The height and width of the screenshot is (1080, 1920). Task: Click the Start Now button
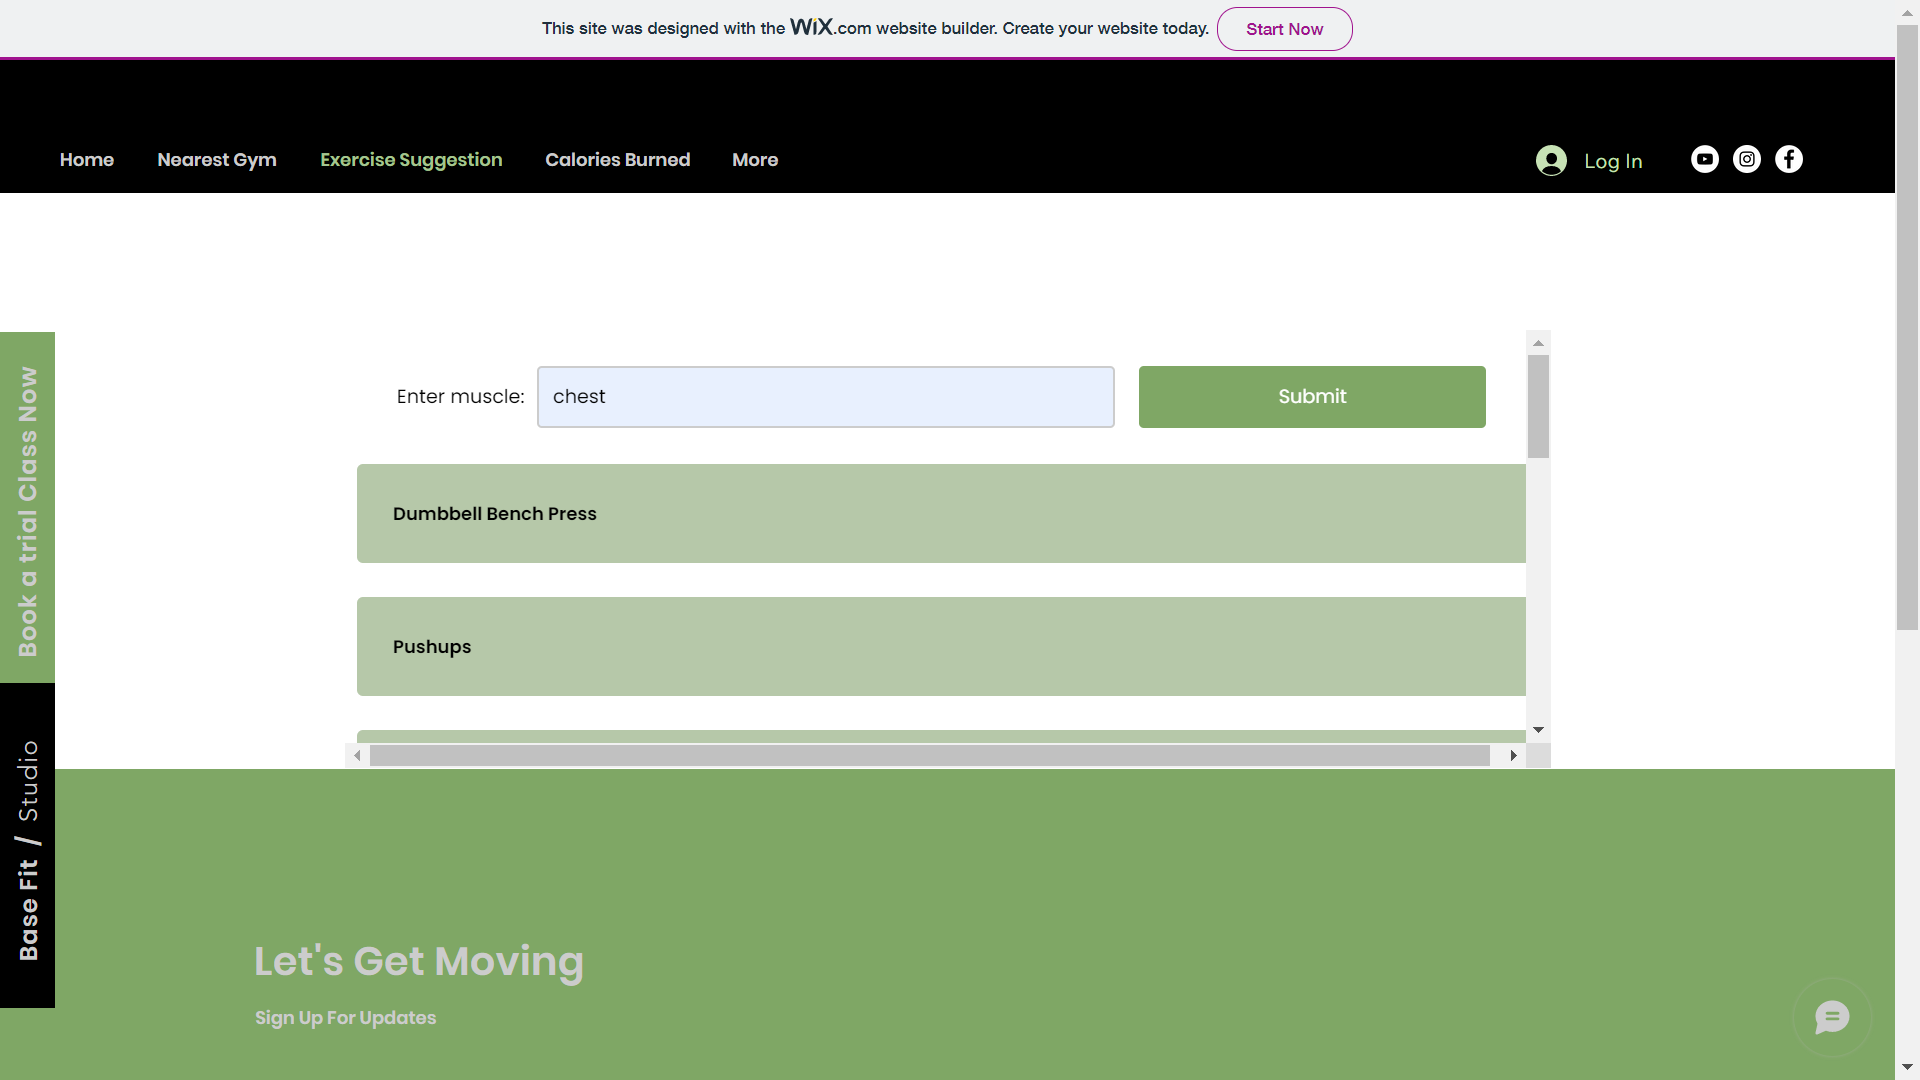point(1284,29)
